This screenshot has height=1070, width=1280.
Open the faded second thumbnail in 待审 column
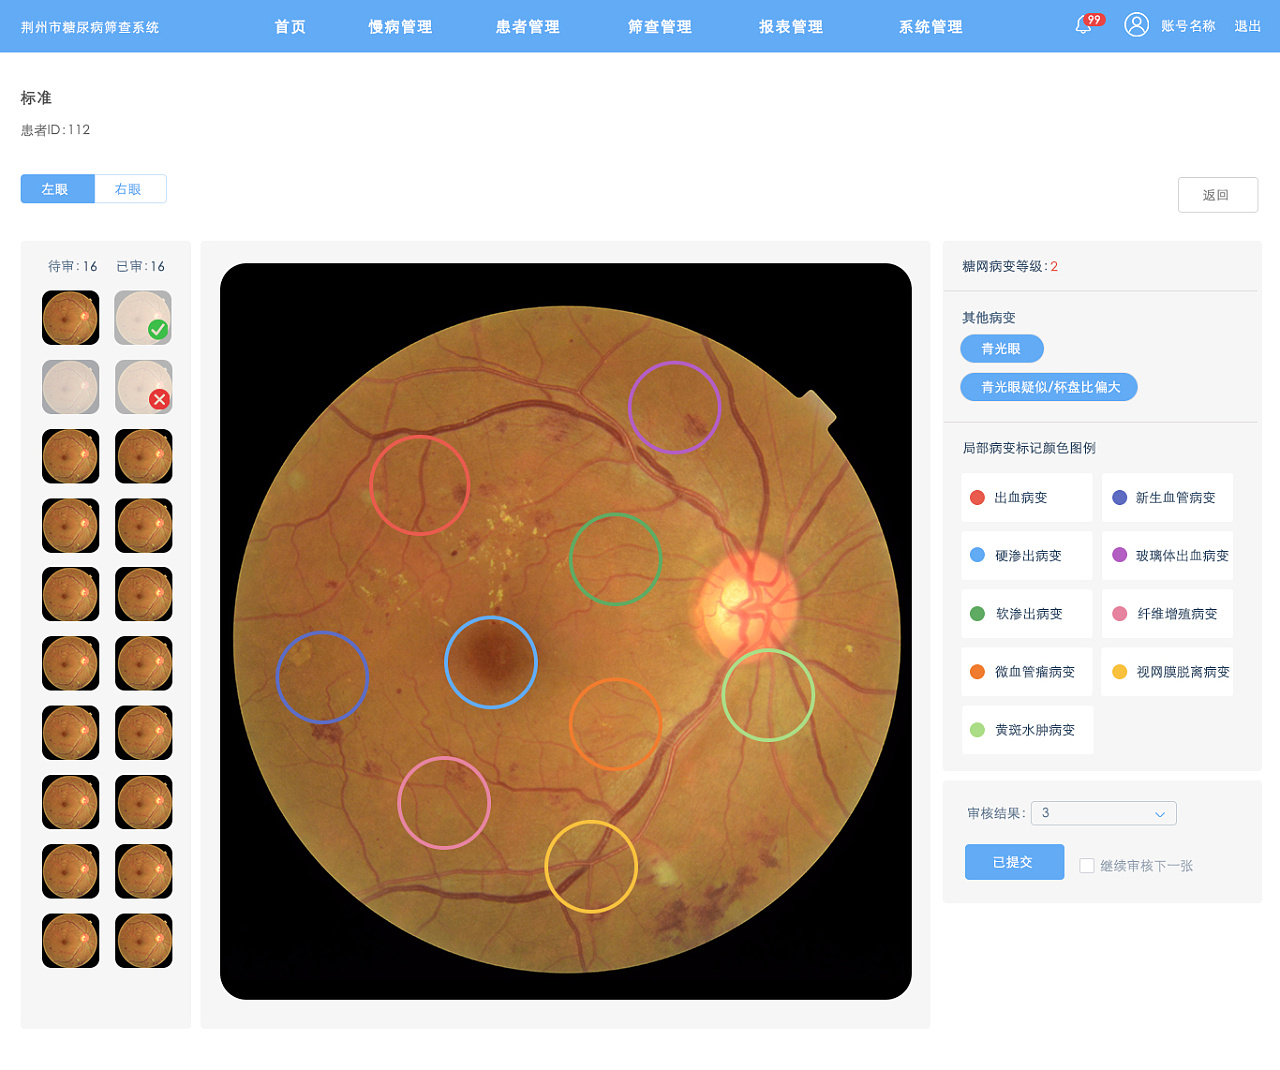[70, 387]
